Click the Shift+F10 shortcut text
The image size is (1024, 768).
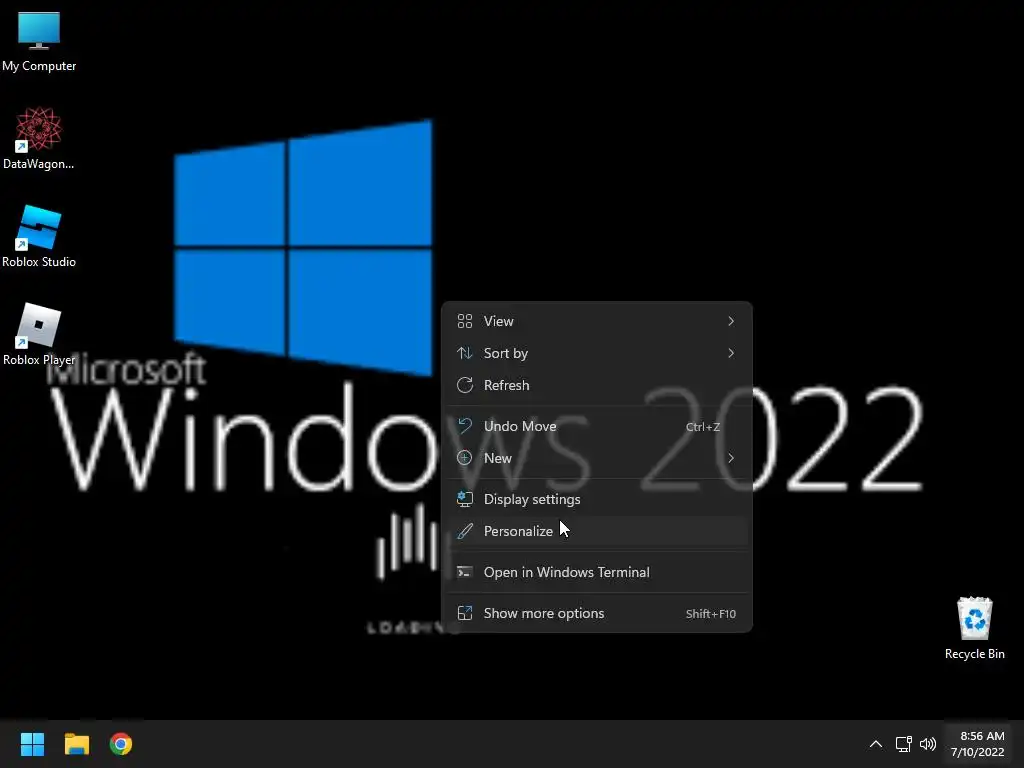click(x=711, y=614)
